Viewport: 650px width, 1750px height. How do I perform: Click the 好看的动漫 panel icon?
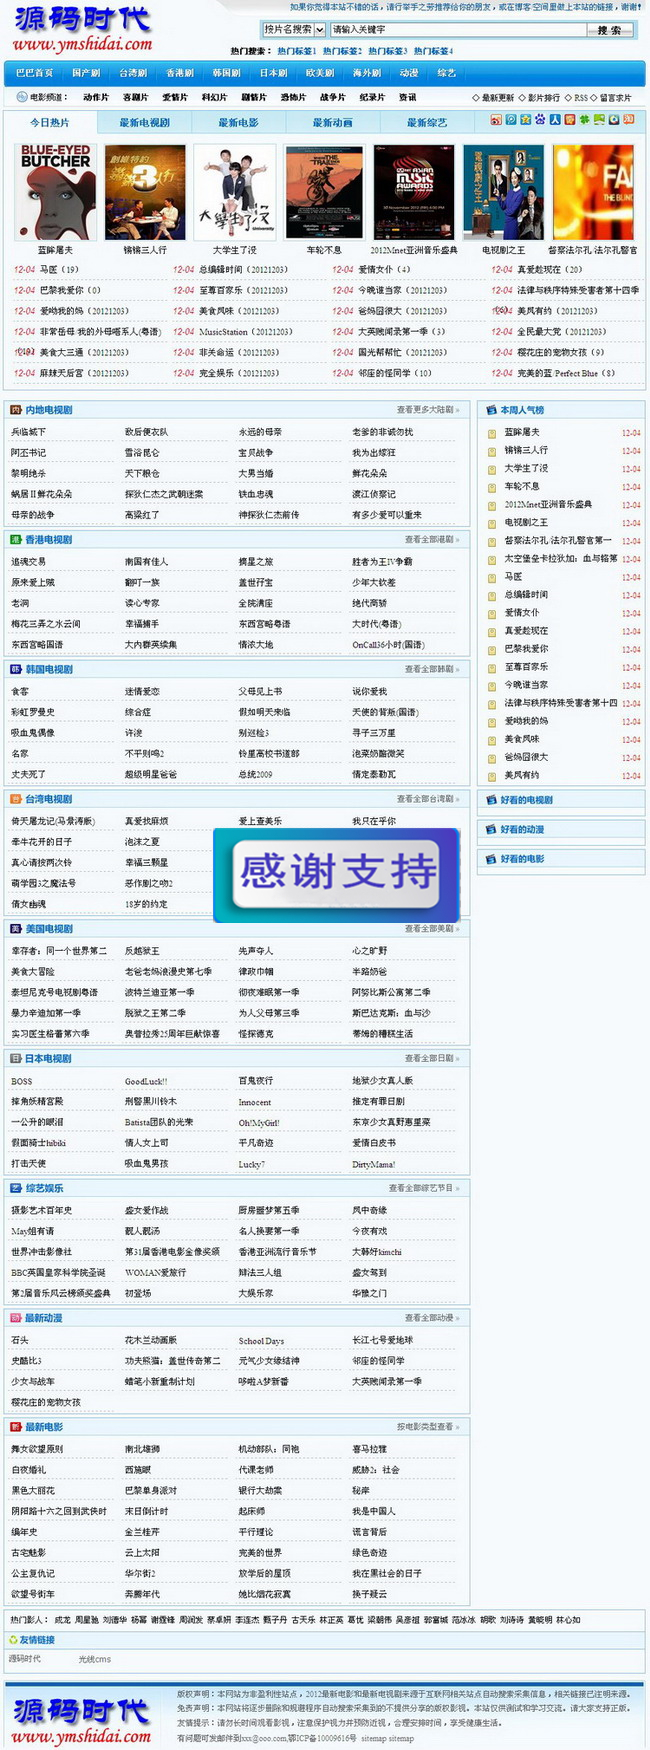[490, 830]
